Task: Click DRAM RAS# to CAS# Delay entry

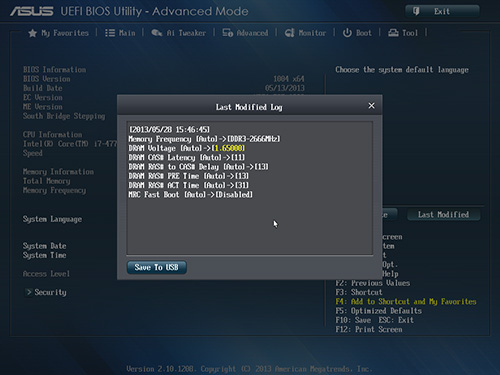Action: (x=198, y=167)
